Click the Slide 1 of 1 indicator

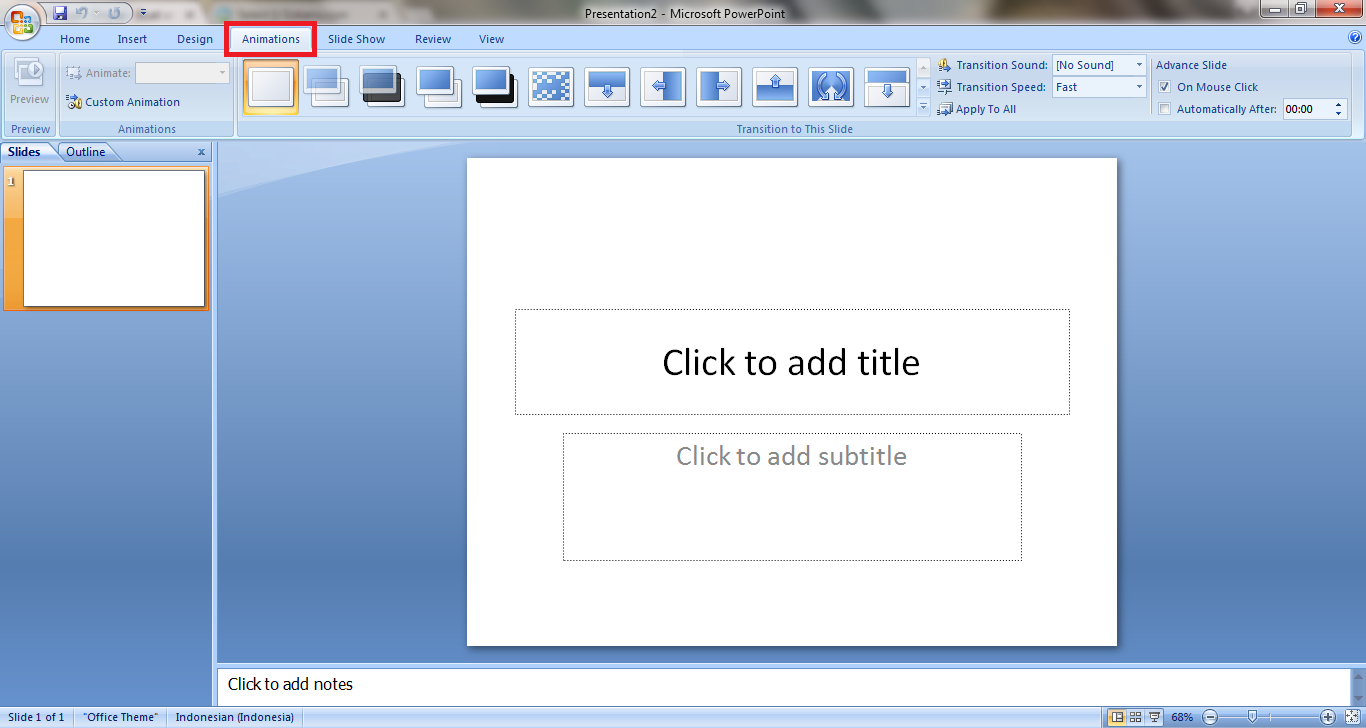click(36, 717)
